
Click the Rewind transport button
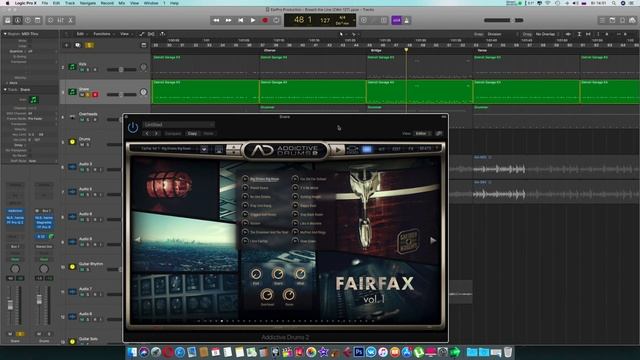[x=216, y=20]
